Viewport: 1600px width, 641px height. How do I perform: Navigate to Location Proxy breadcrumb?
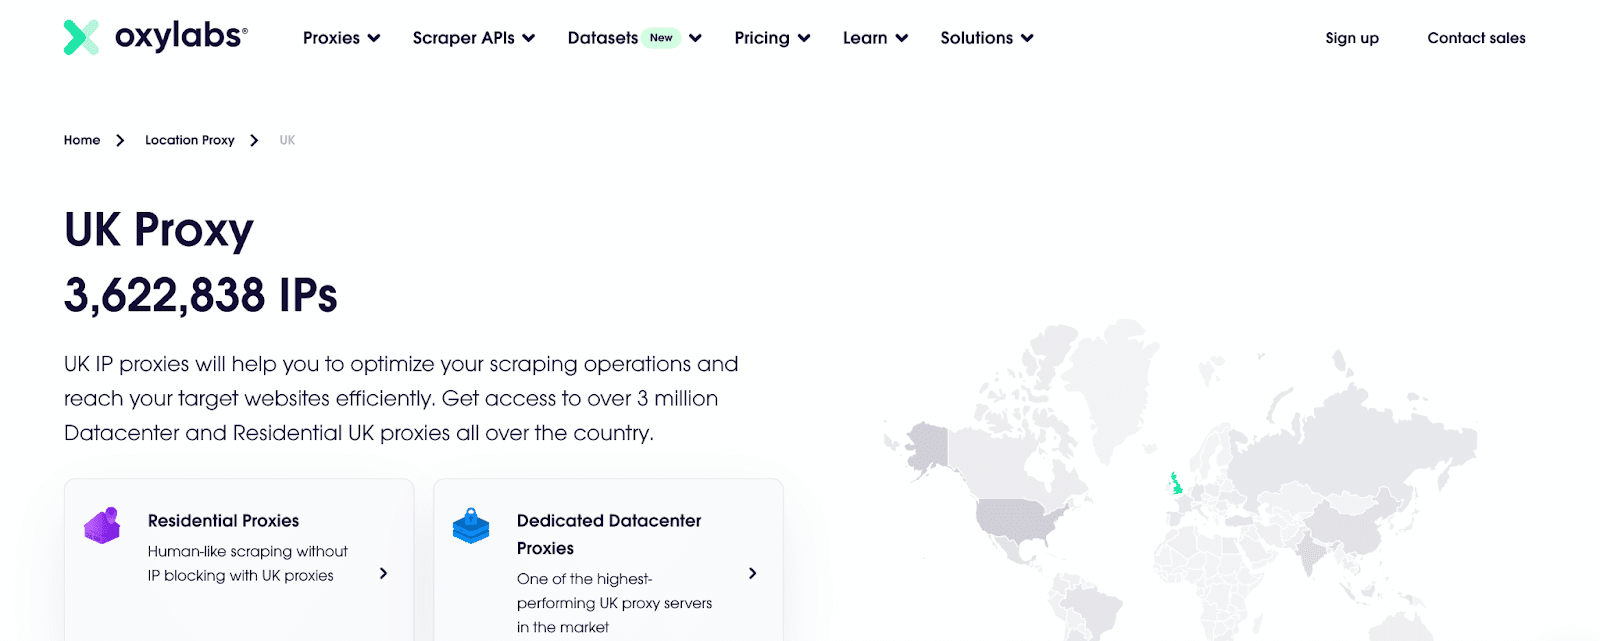pos(189,140)
